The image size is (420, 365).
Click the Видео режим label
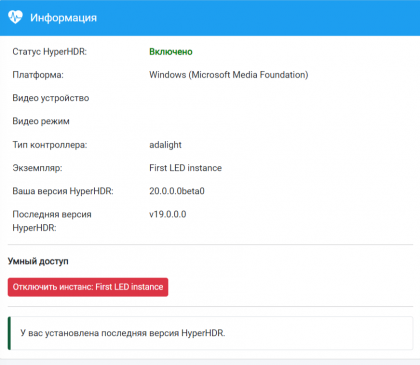tap(41, 121)
